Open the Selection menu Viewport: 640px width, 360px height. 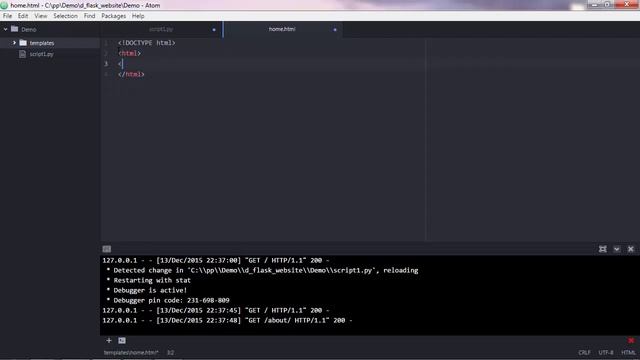[65, 16]
